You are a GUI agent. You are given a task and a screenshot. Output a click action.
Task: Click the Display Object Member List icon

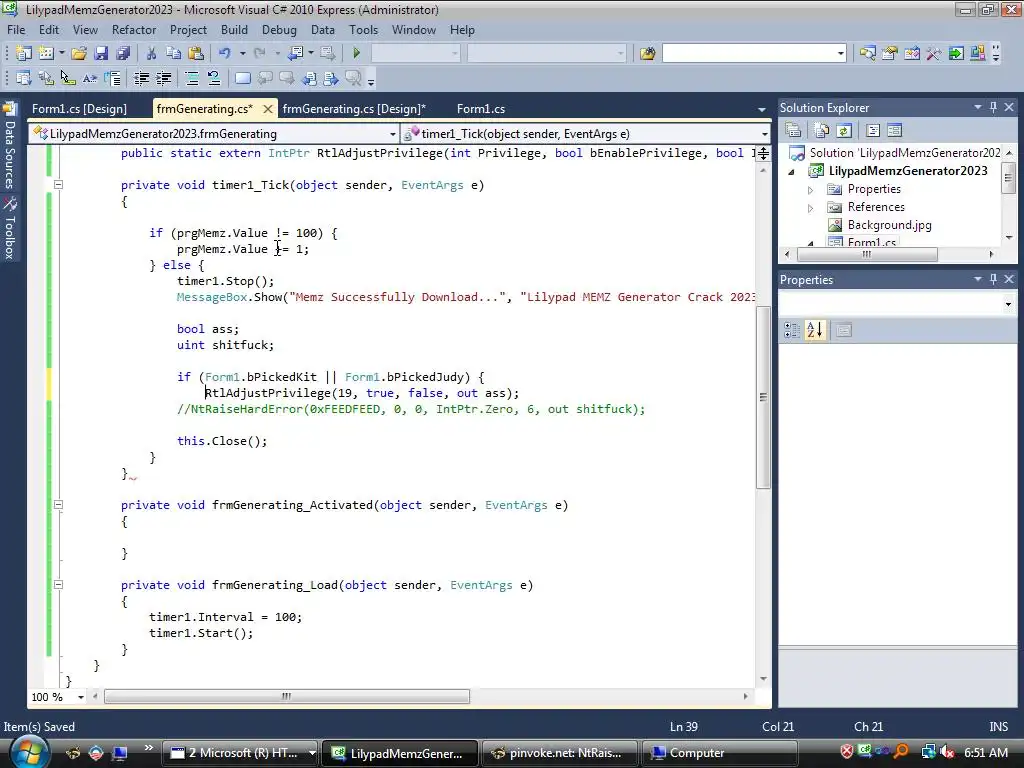tap(24, 78)
